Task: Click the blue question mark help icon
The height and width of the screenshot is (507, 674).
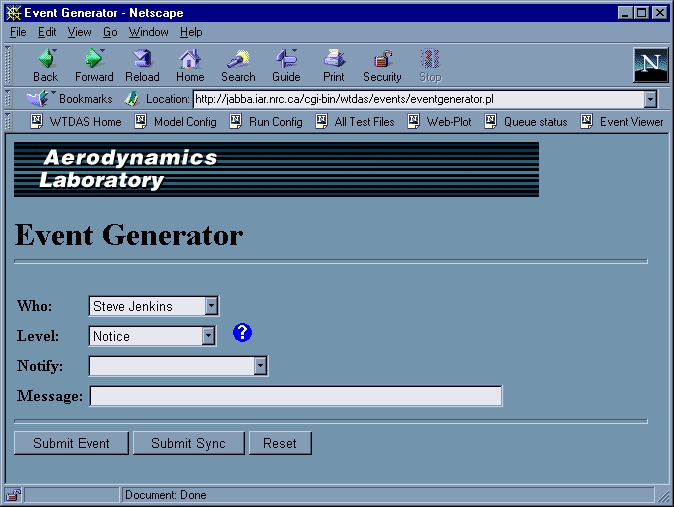Action: pyautogui.click(x=242, y=332)
